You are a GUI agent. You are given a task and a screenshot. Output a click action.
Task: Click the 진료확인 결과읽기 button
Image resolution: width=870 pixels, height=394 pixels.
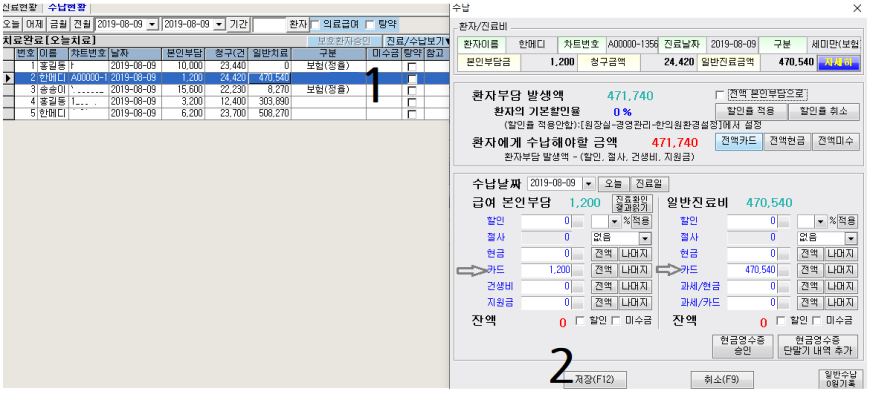click(632, 204)
